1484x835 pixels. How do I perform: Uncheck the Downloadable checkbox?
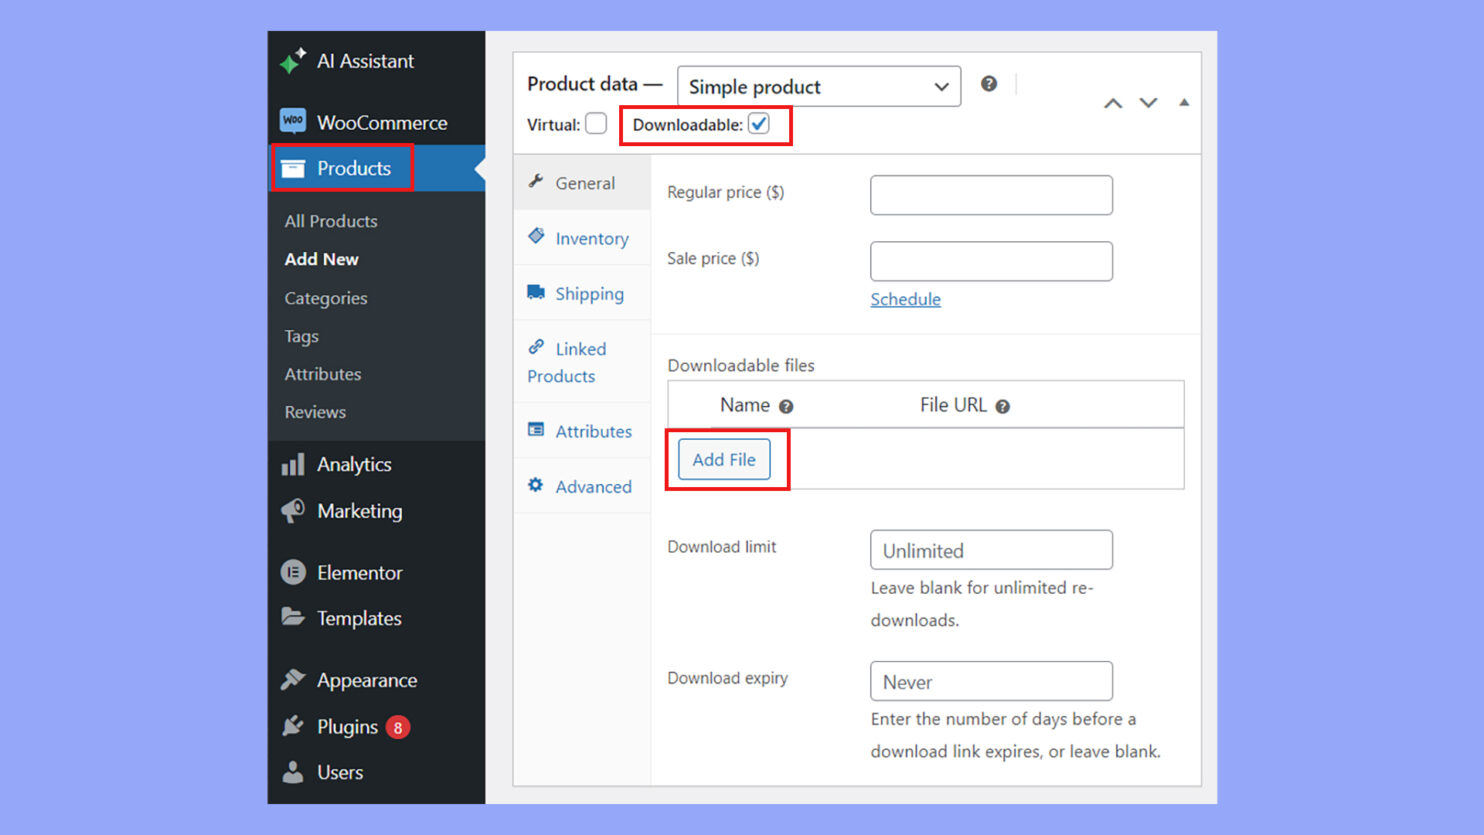coord(759,123)
